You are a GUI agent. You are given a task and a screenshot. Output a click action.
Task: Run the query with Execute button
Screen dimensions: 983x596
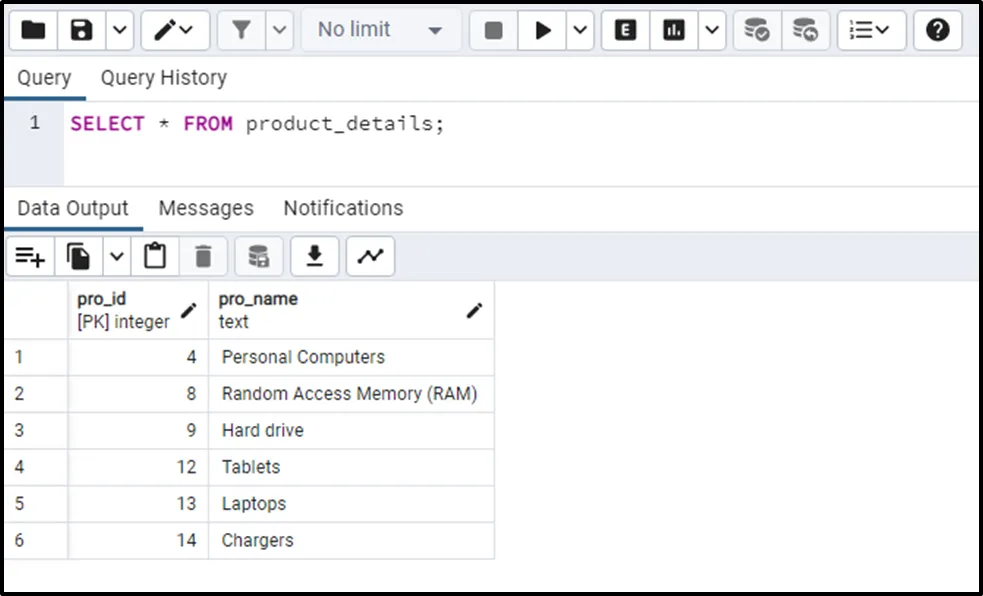(x=543, y=31)
